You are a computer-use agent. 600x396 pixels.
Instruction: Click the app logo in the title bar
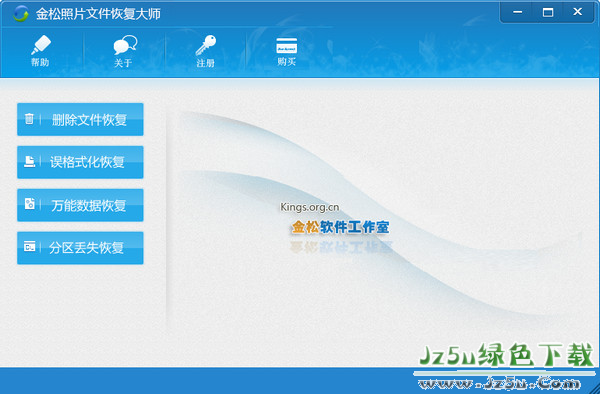21,14
